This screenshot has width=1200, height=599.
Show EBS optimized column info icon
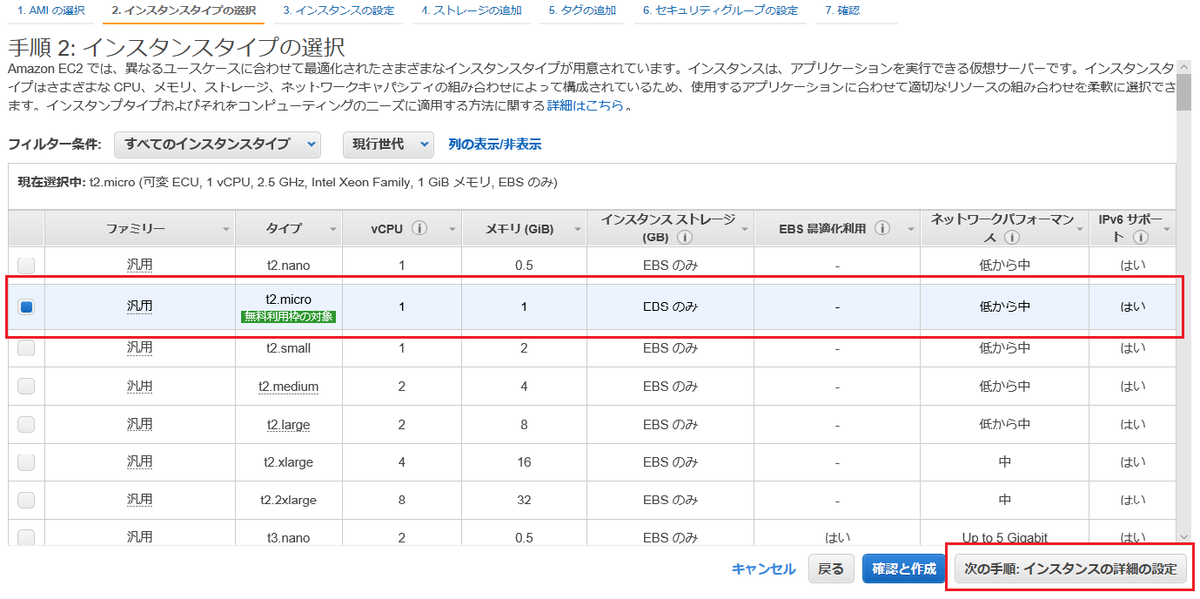[882, 228]
